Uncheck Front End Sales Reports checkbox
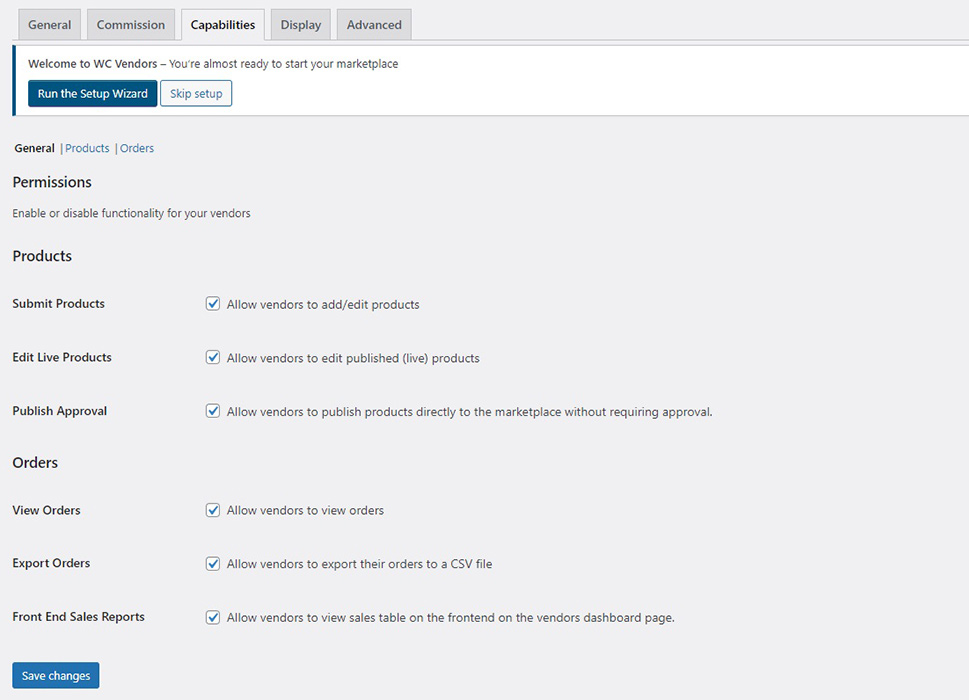The width and height of the screenshot is (969, 700). (213, 617)
